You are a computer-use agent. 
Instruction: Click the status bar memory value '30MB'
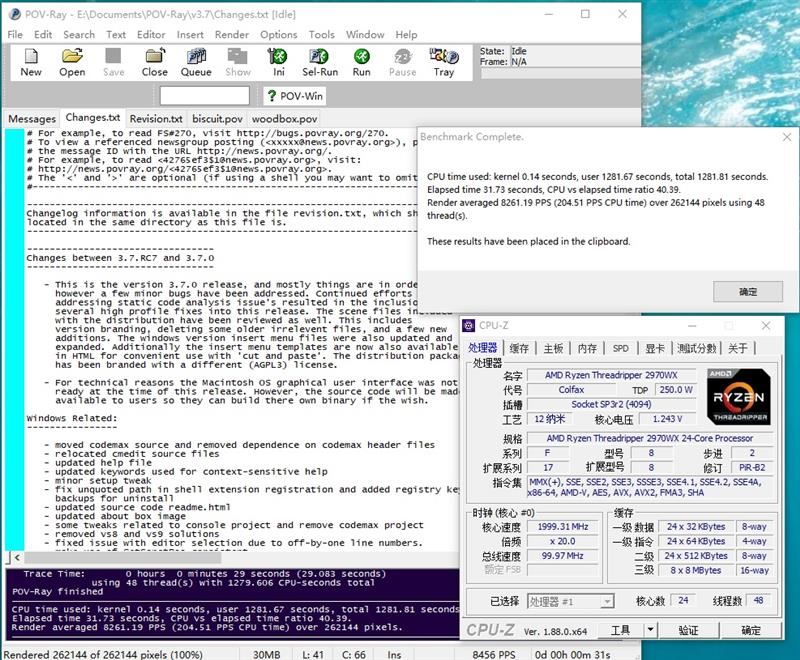coord(266,654)
